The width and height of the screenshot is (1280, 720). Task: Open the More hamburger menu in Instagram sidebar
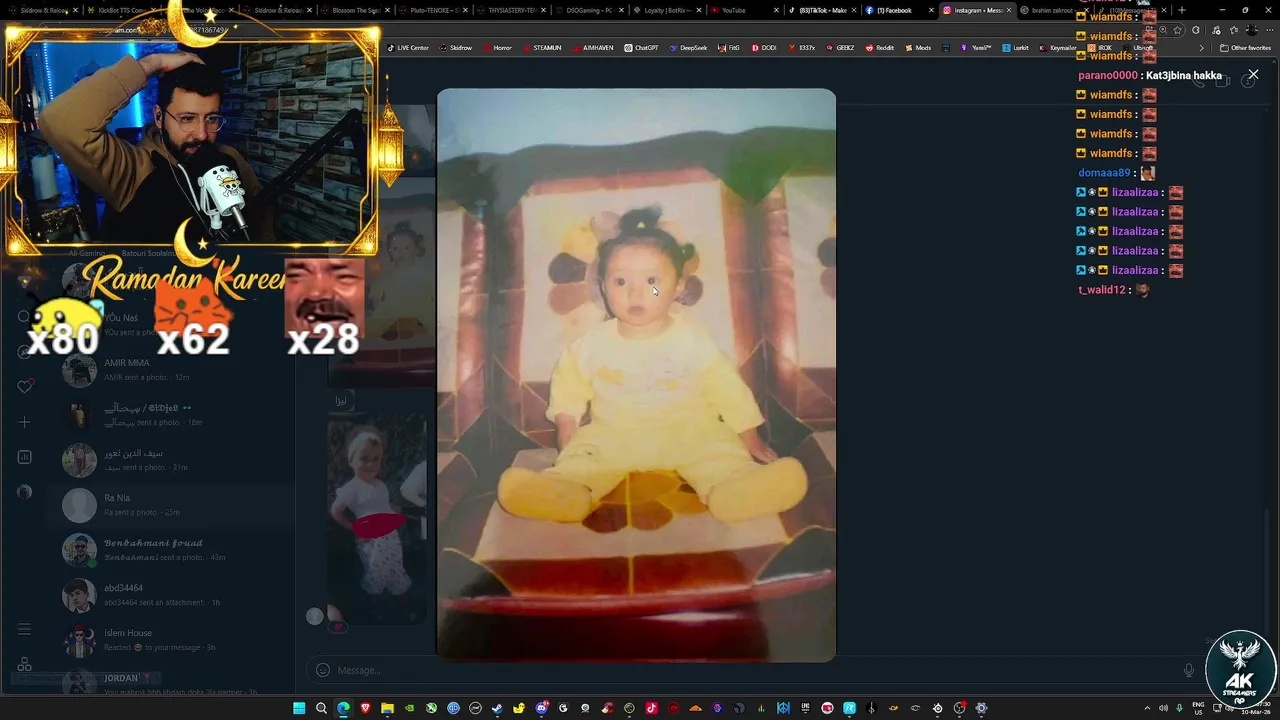24,629
